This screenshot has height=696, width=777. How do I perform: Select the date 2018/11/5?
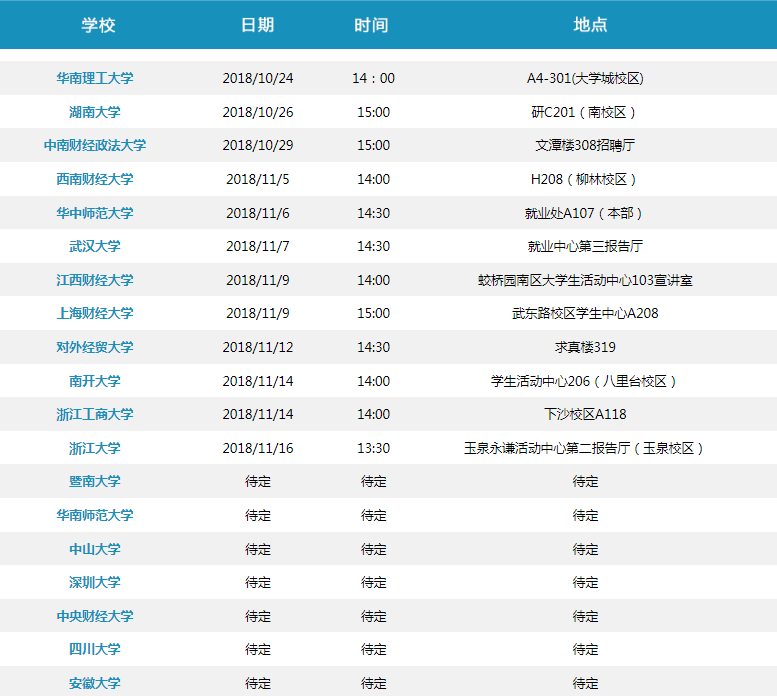(258, 179)
